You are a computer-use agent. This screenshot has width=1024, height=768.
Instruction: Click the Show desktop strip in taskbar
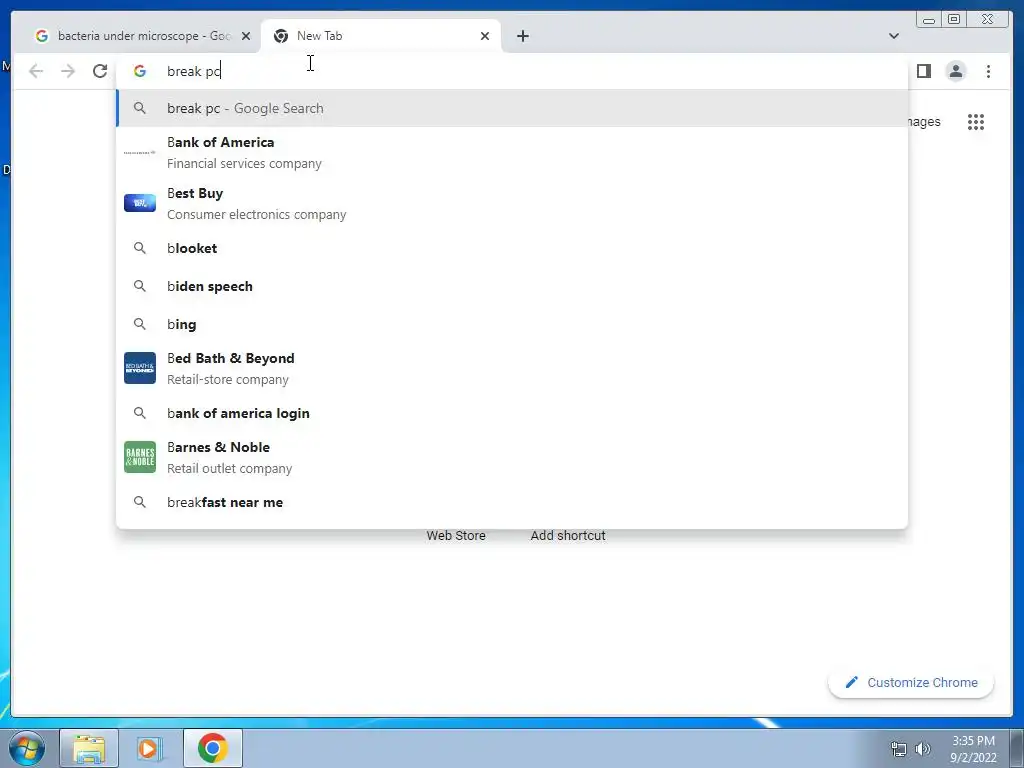click(x=1017, y=748)
